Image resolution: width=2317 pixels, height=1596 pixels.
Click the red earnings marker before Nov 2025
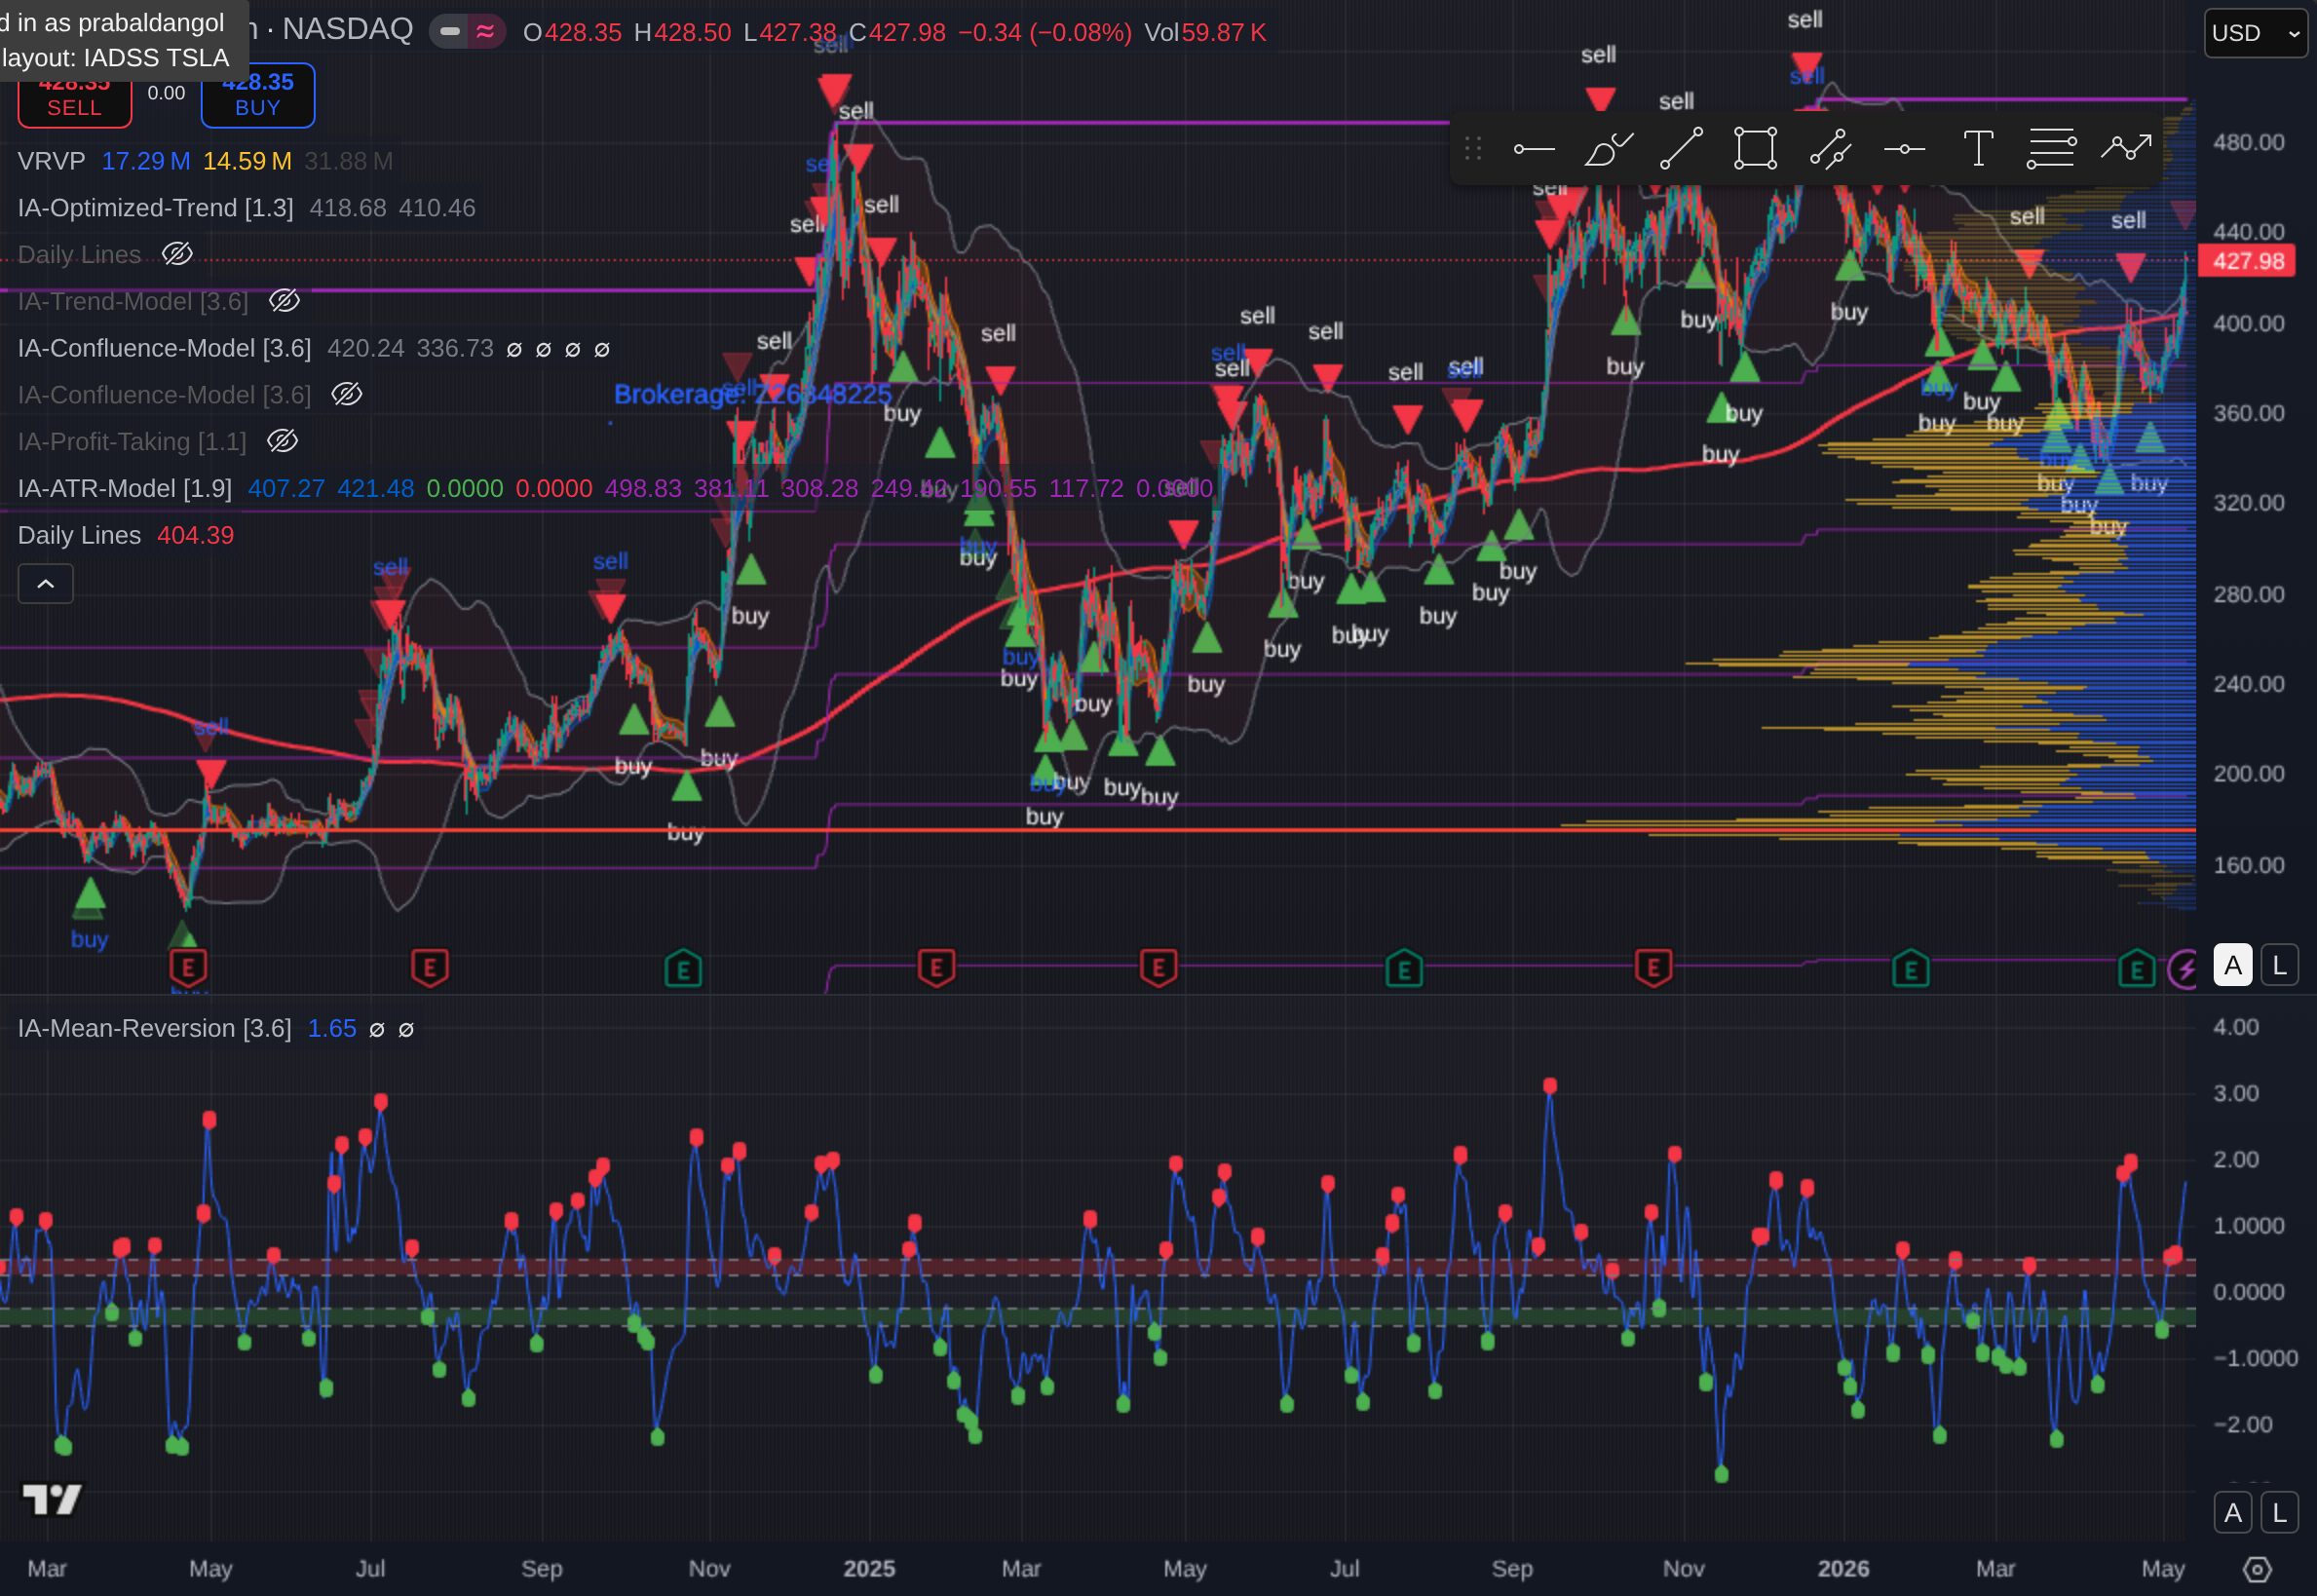(x=1653, y=968)
